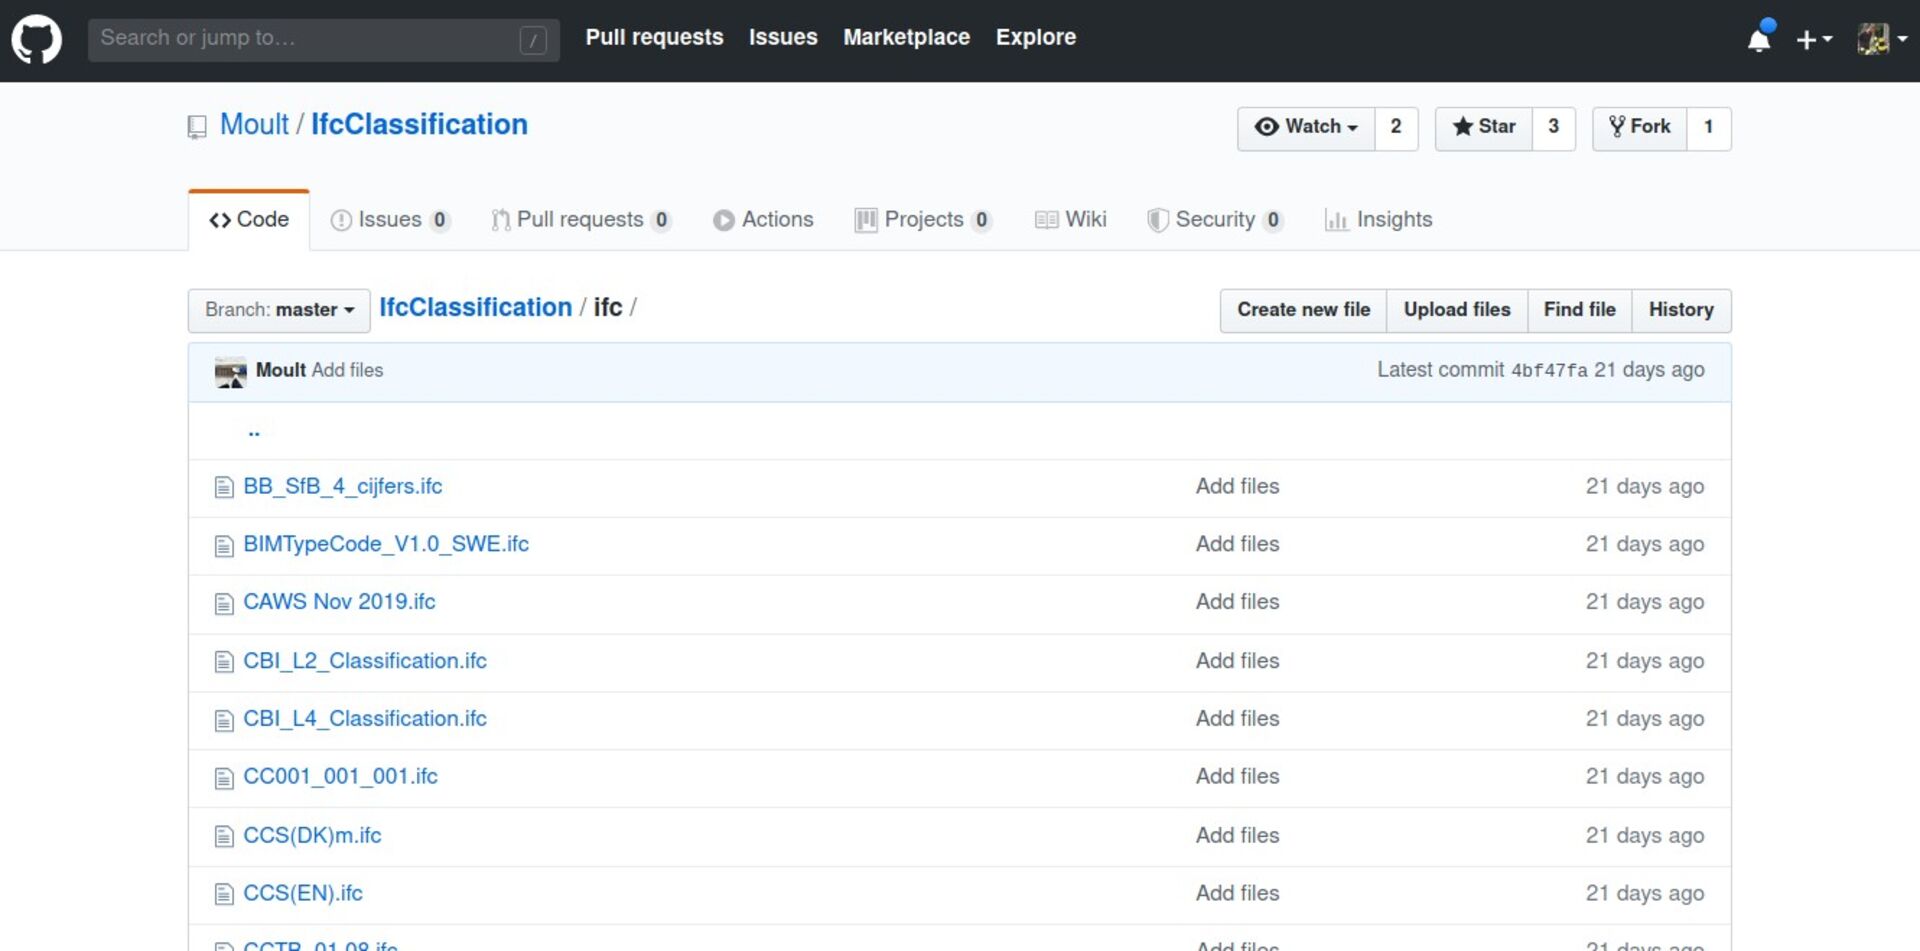
Task: View the stargazers count 3
Action: [x=1554, y=128]
